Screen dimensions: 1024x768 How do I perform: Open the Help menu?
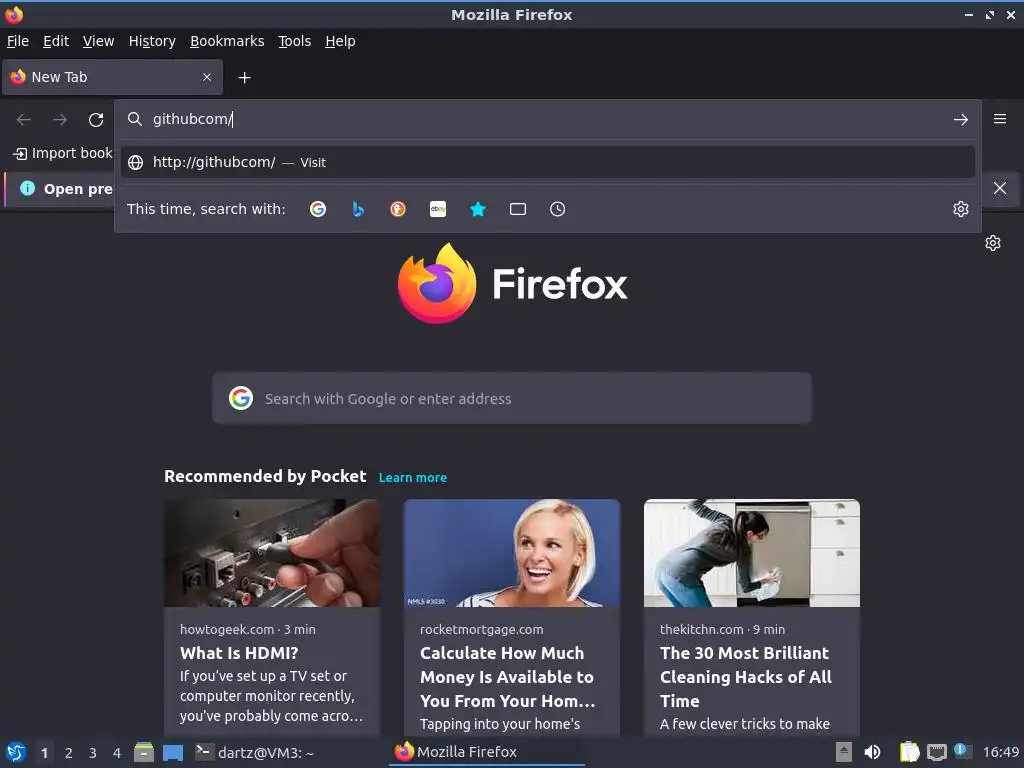(x=340, y=41)
